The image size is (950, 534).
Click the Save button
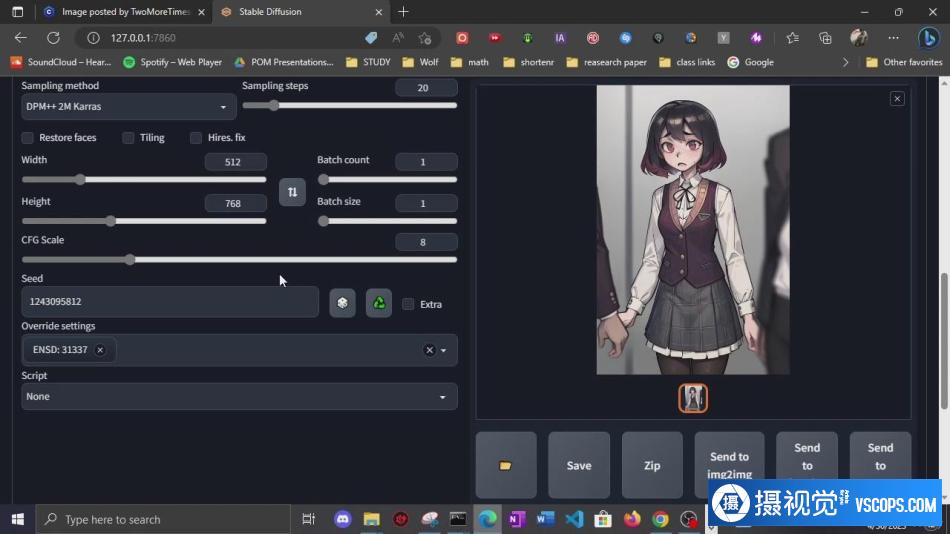[x=579, y=466]
